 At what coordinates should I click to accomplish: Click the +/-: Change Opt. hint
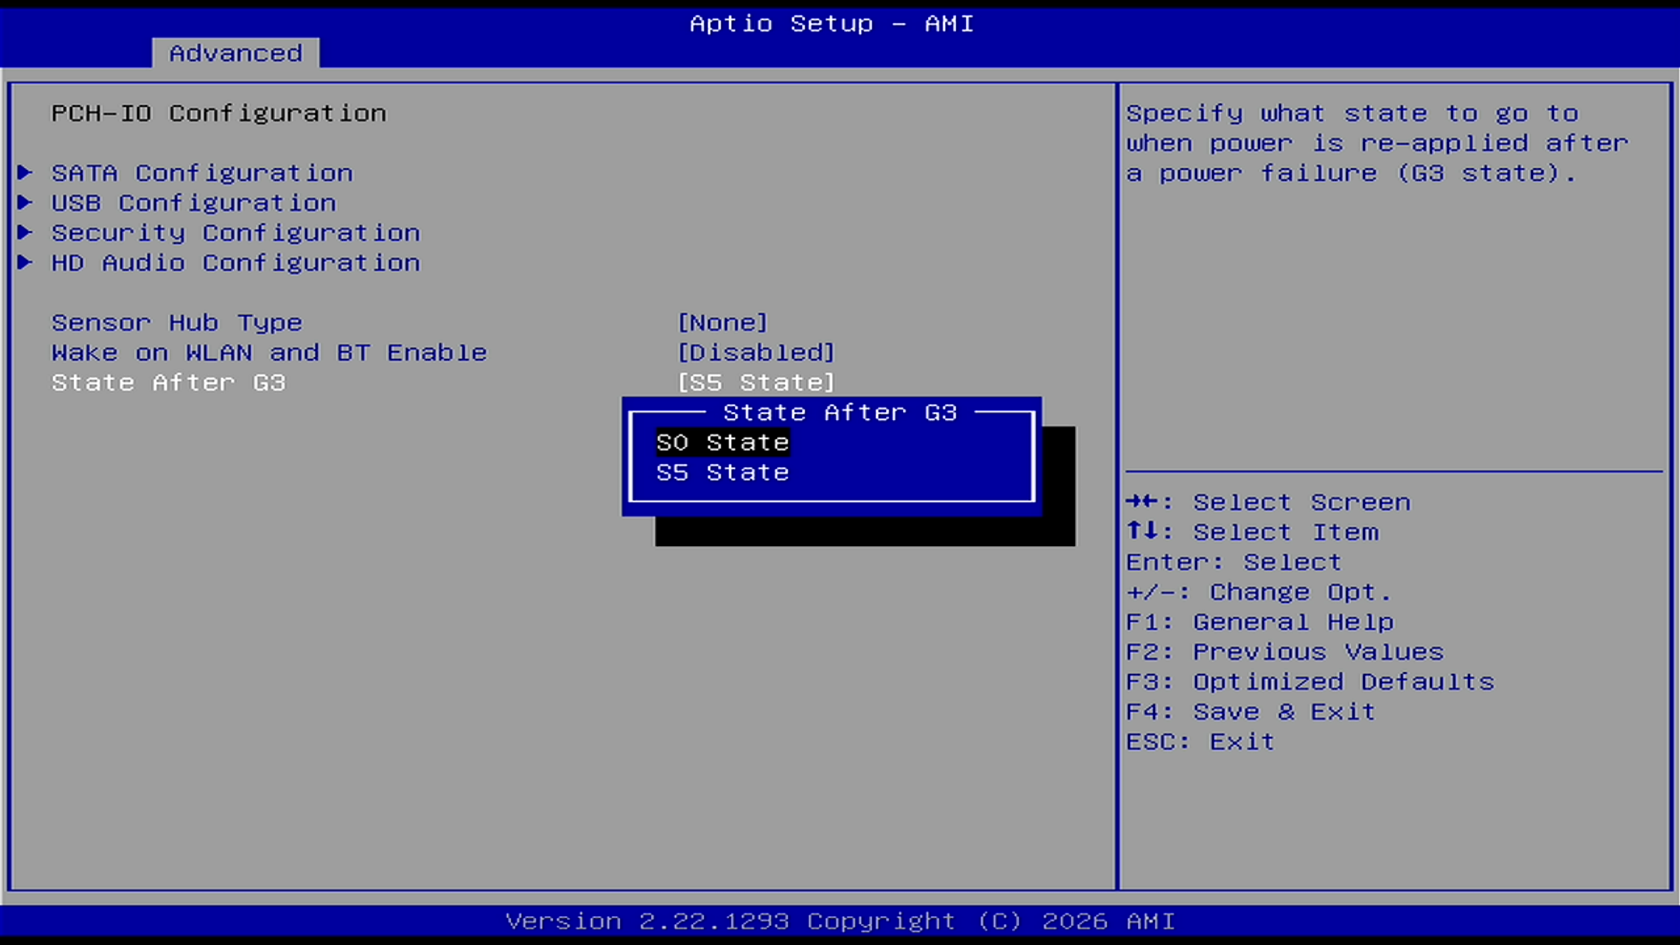pyautogui.click(x=1259, y=592)
